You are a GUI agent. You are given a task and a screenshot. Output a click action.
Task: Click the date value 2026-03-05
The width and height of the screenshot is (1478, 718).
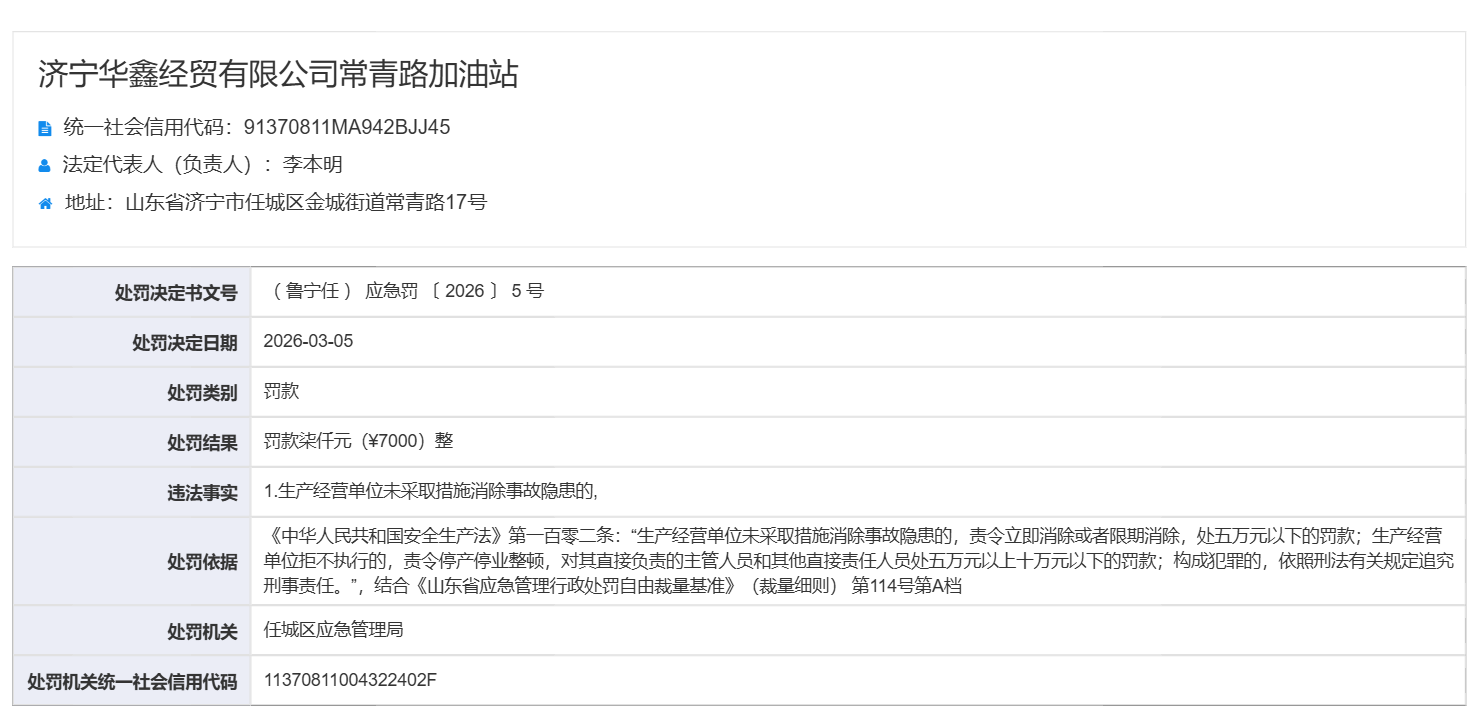tap(308, 341)
